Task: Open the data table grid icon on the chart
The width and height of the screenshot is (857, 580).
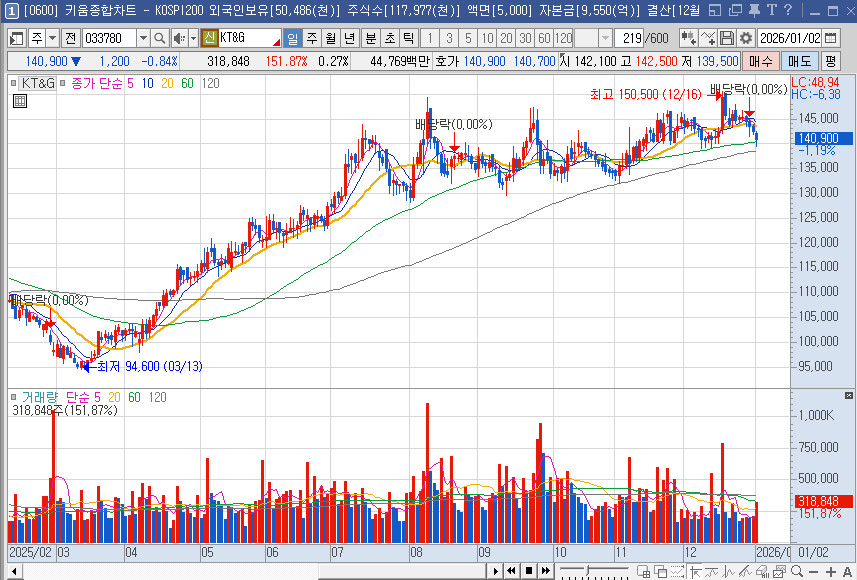Action: coord(20,101)
